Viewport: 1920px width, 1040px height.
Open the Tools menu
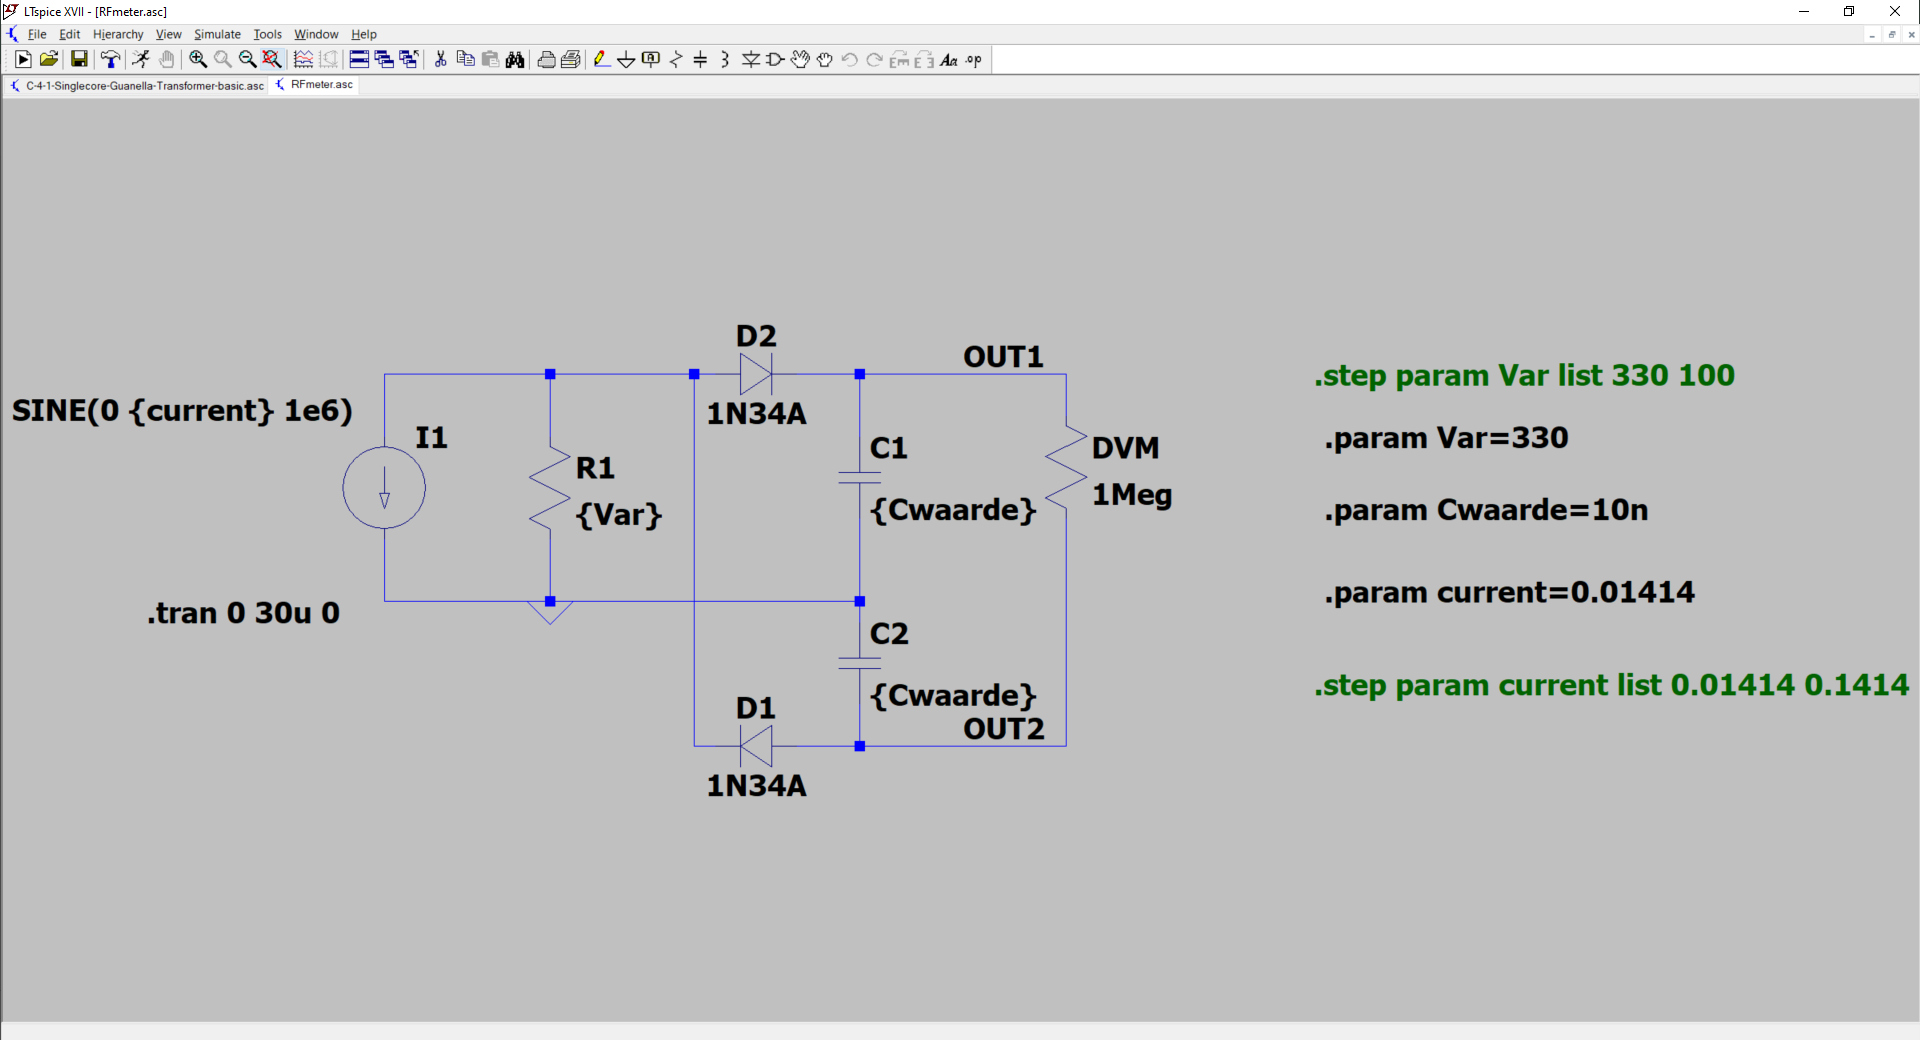point(266,34)
